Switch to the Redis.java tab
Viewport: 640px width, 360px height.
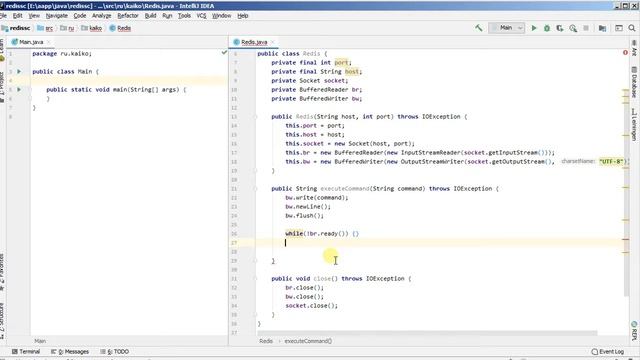point(253,42)
